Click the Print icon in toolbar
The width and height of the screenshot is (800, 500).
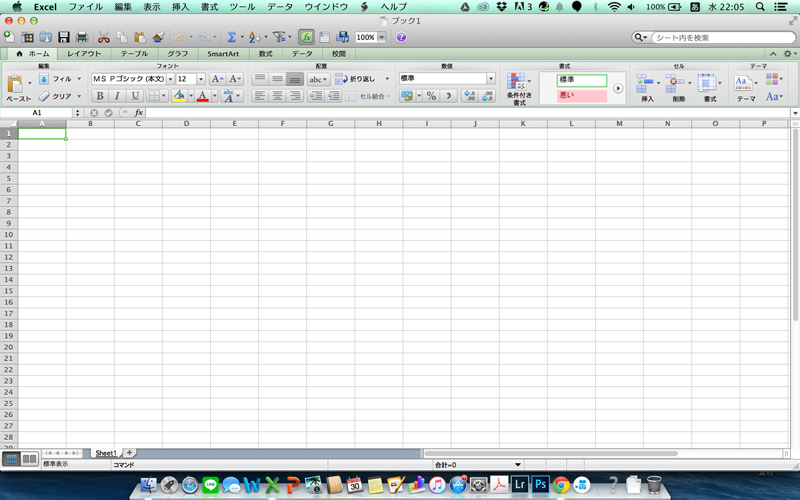(x=82, y=37)
